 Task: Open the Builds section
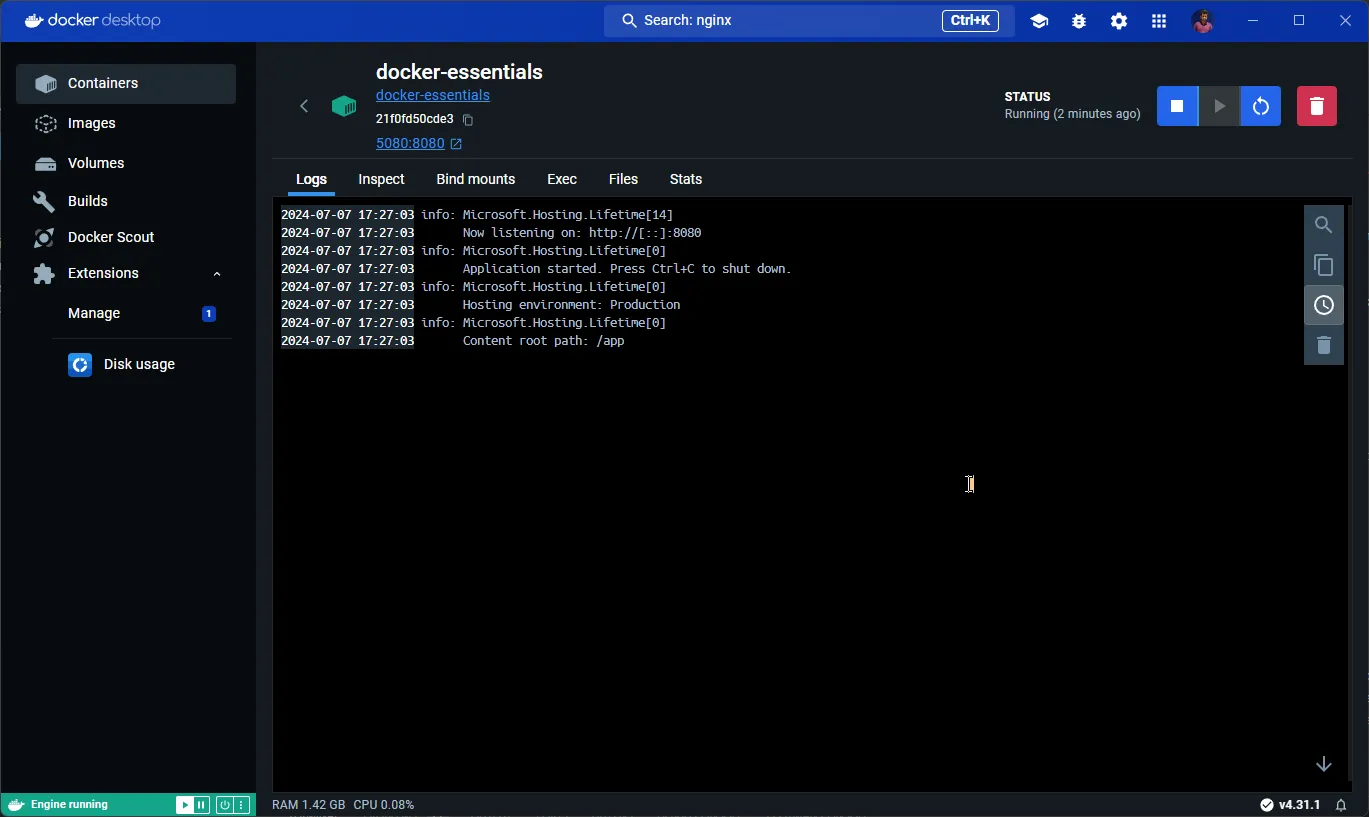click(89, 201)
